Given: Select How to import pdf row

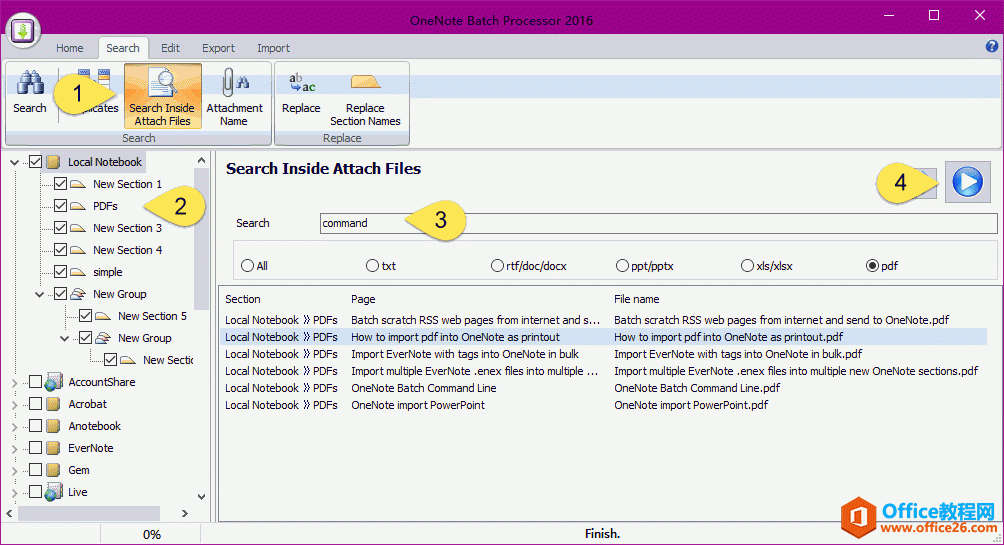Looking at the screenshot, I should click(603, 337).
